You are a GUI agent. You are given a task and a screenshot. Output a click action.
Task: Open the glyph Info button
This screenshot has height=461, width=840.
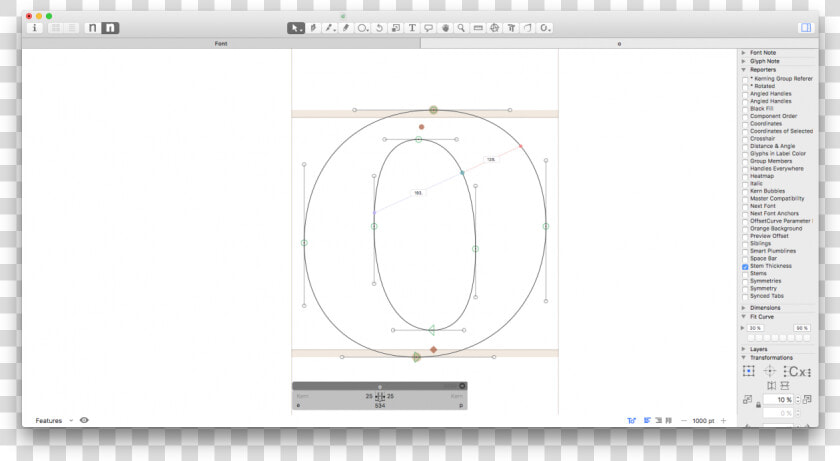tap(35, 28)
